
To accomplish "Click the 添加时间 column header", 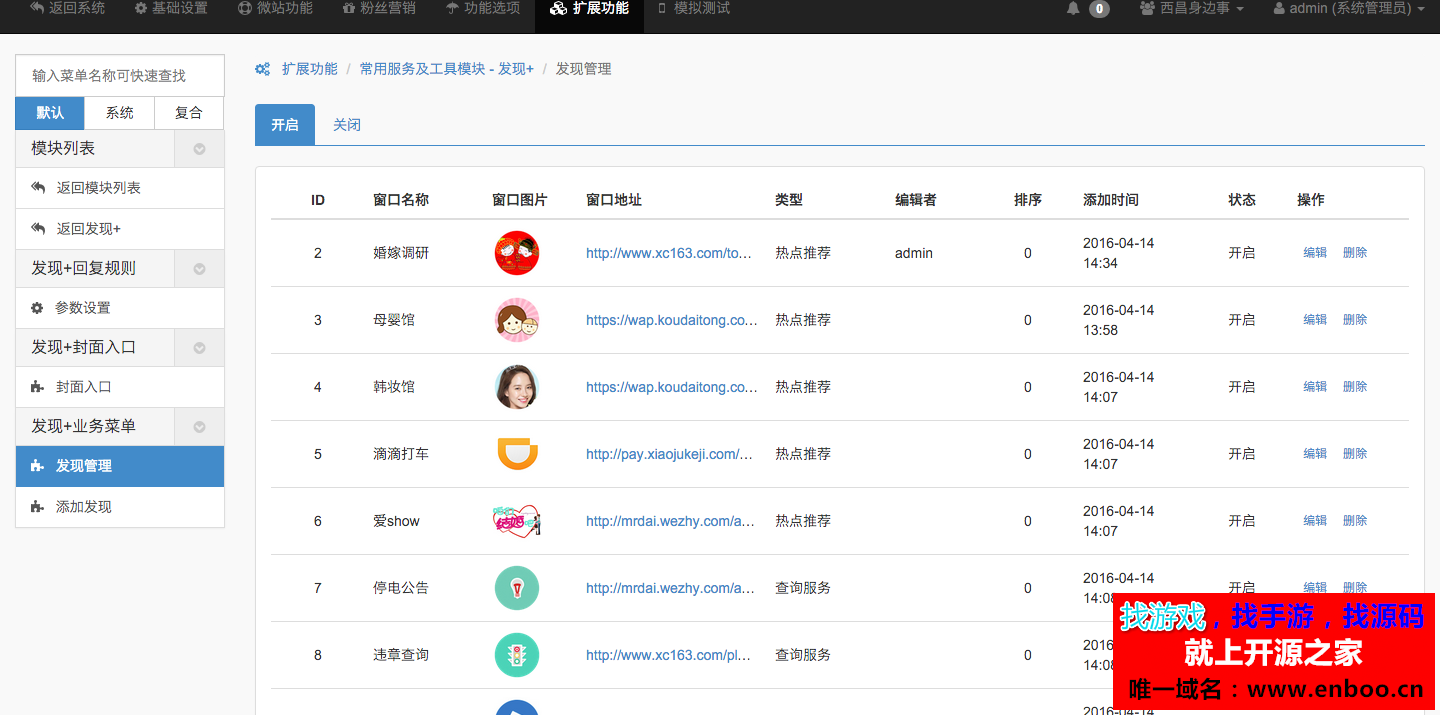I will (1111, 200).
